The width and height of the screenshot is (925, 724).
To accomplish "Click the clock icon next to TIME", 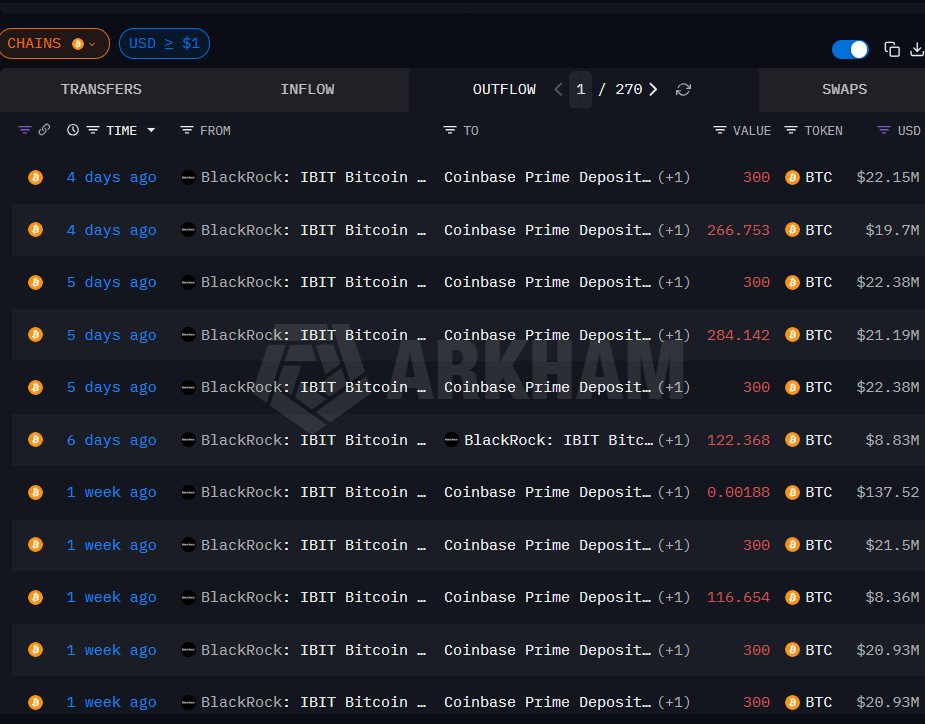I will [73, 130].
